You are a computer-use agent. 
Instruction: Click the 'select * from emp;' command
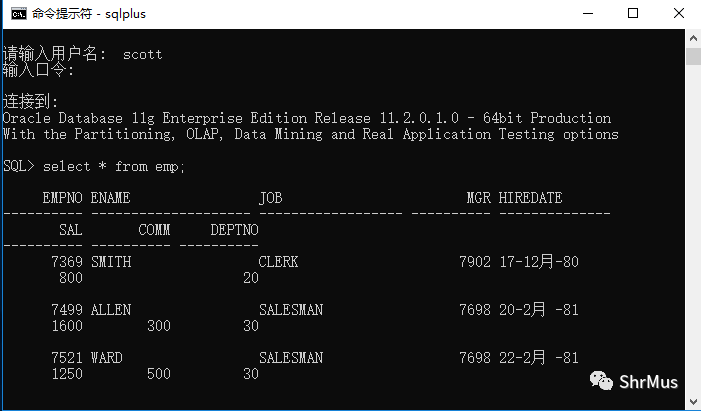114,166
